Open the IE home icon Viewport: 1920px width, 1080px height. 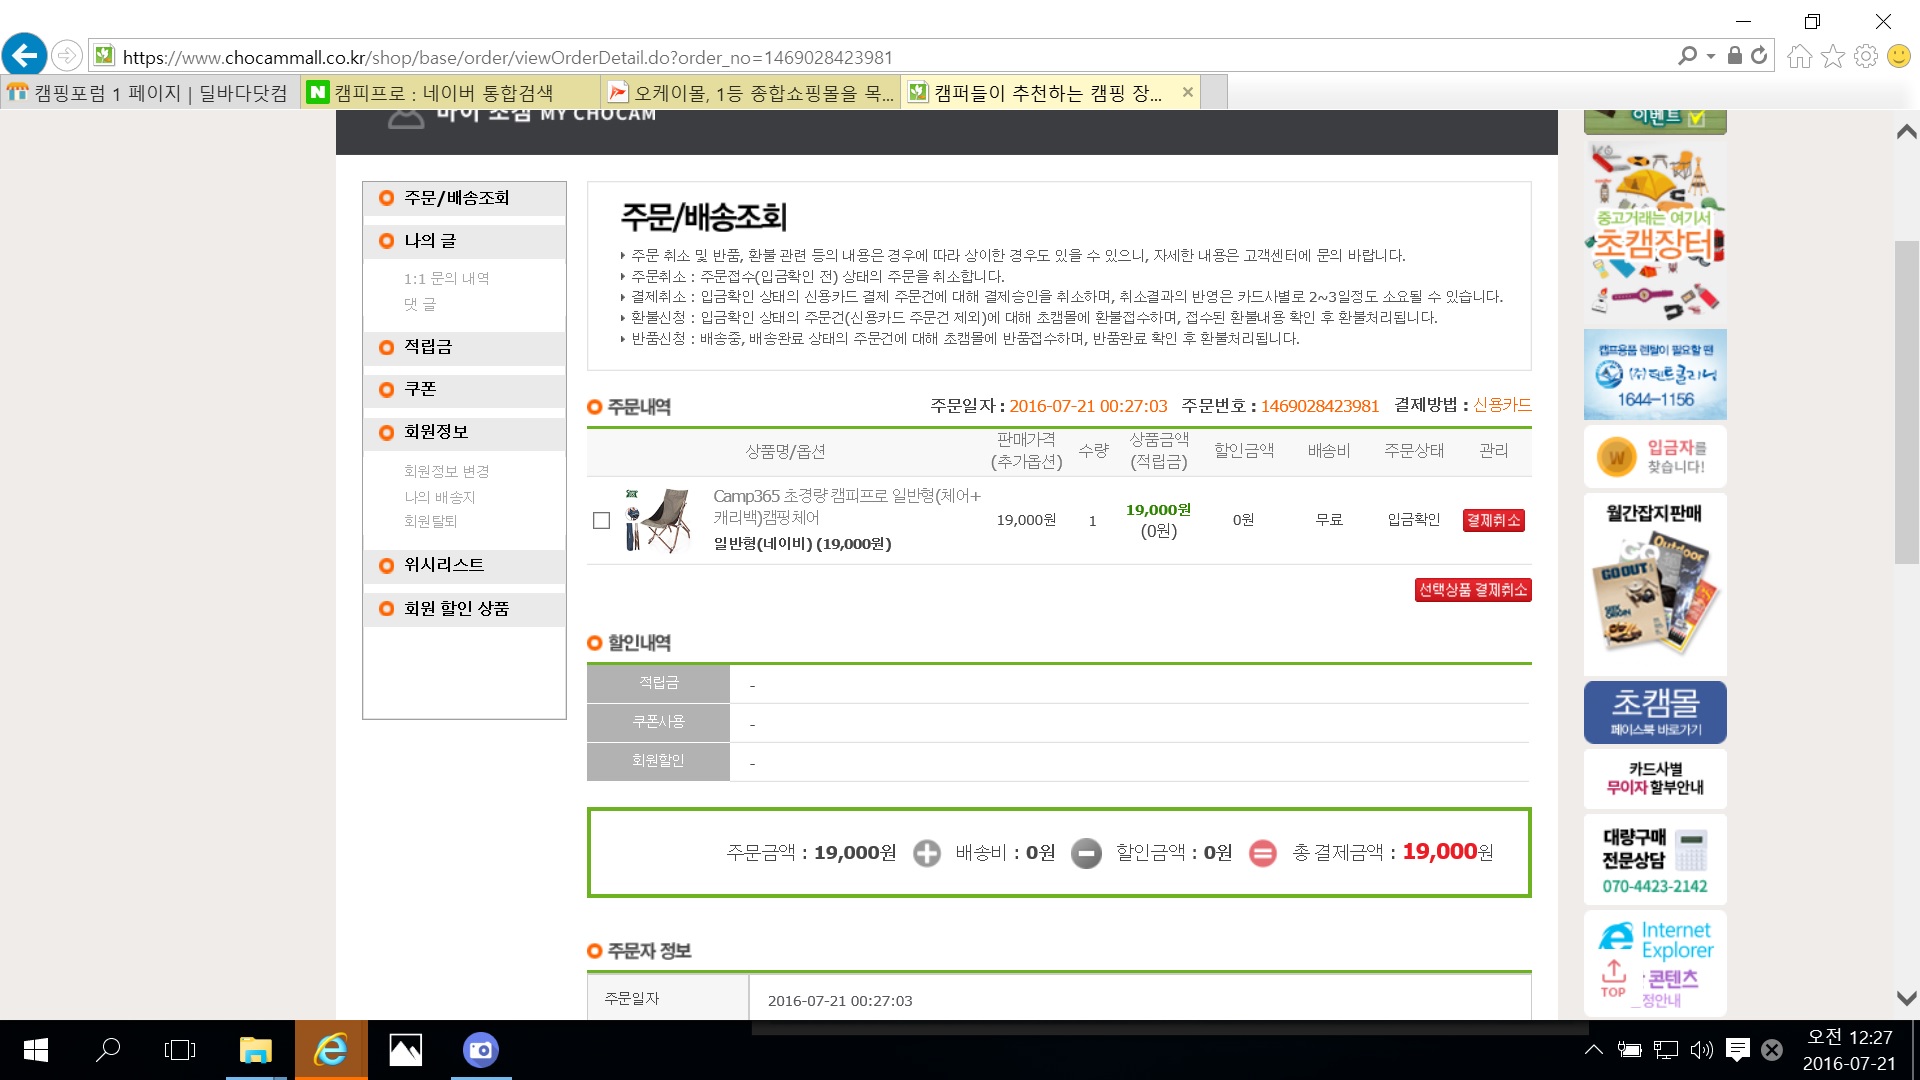click(x=1799, y=56)
